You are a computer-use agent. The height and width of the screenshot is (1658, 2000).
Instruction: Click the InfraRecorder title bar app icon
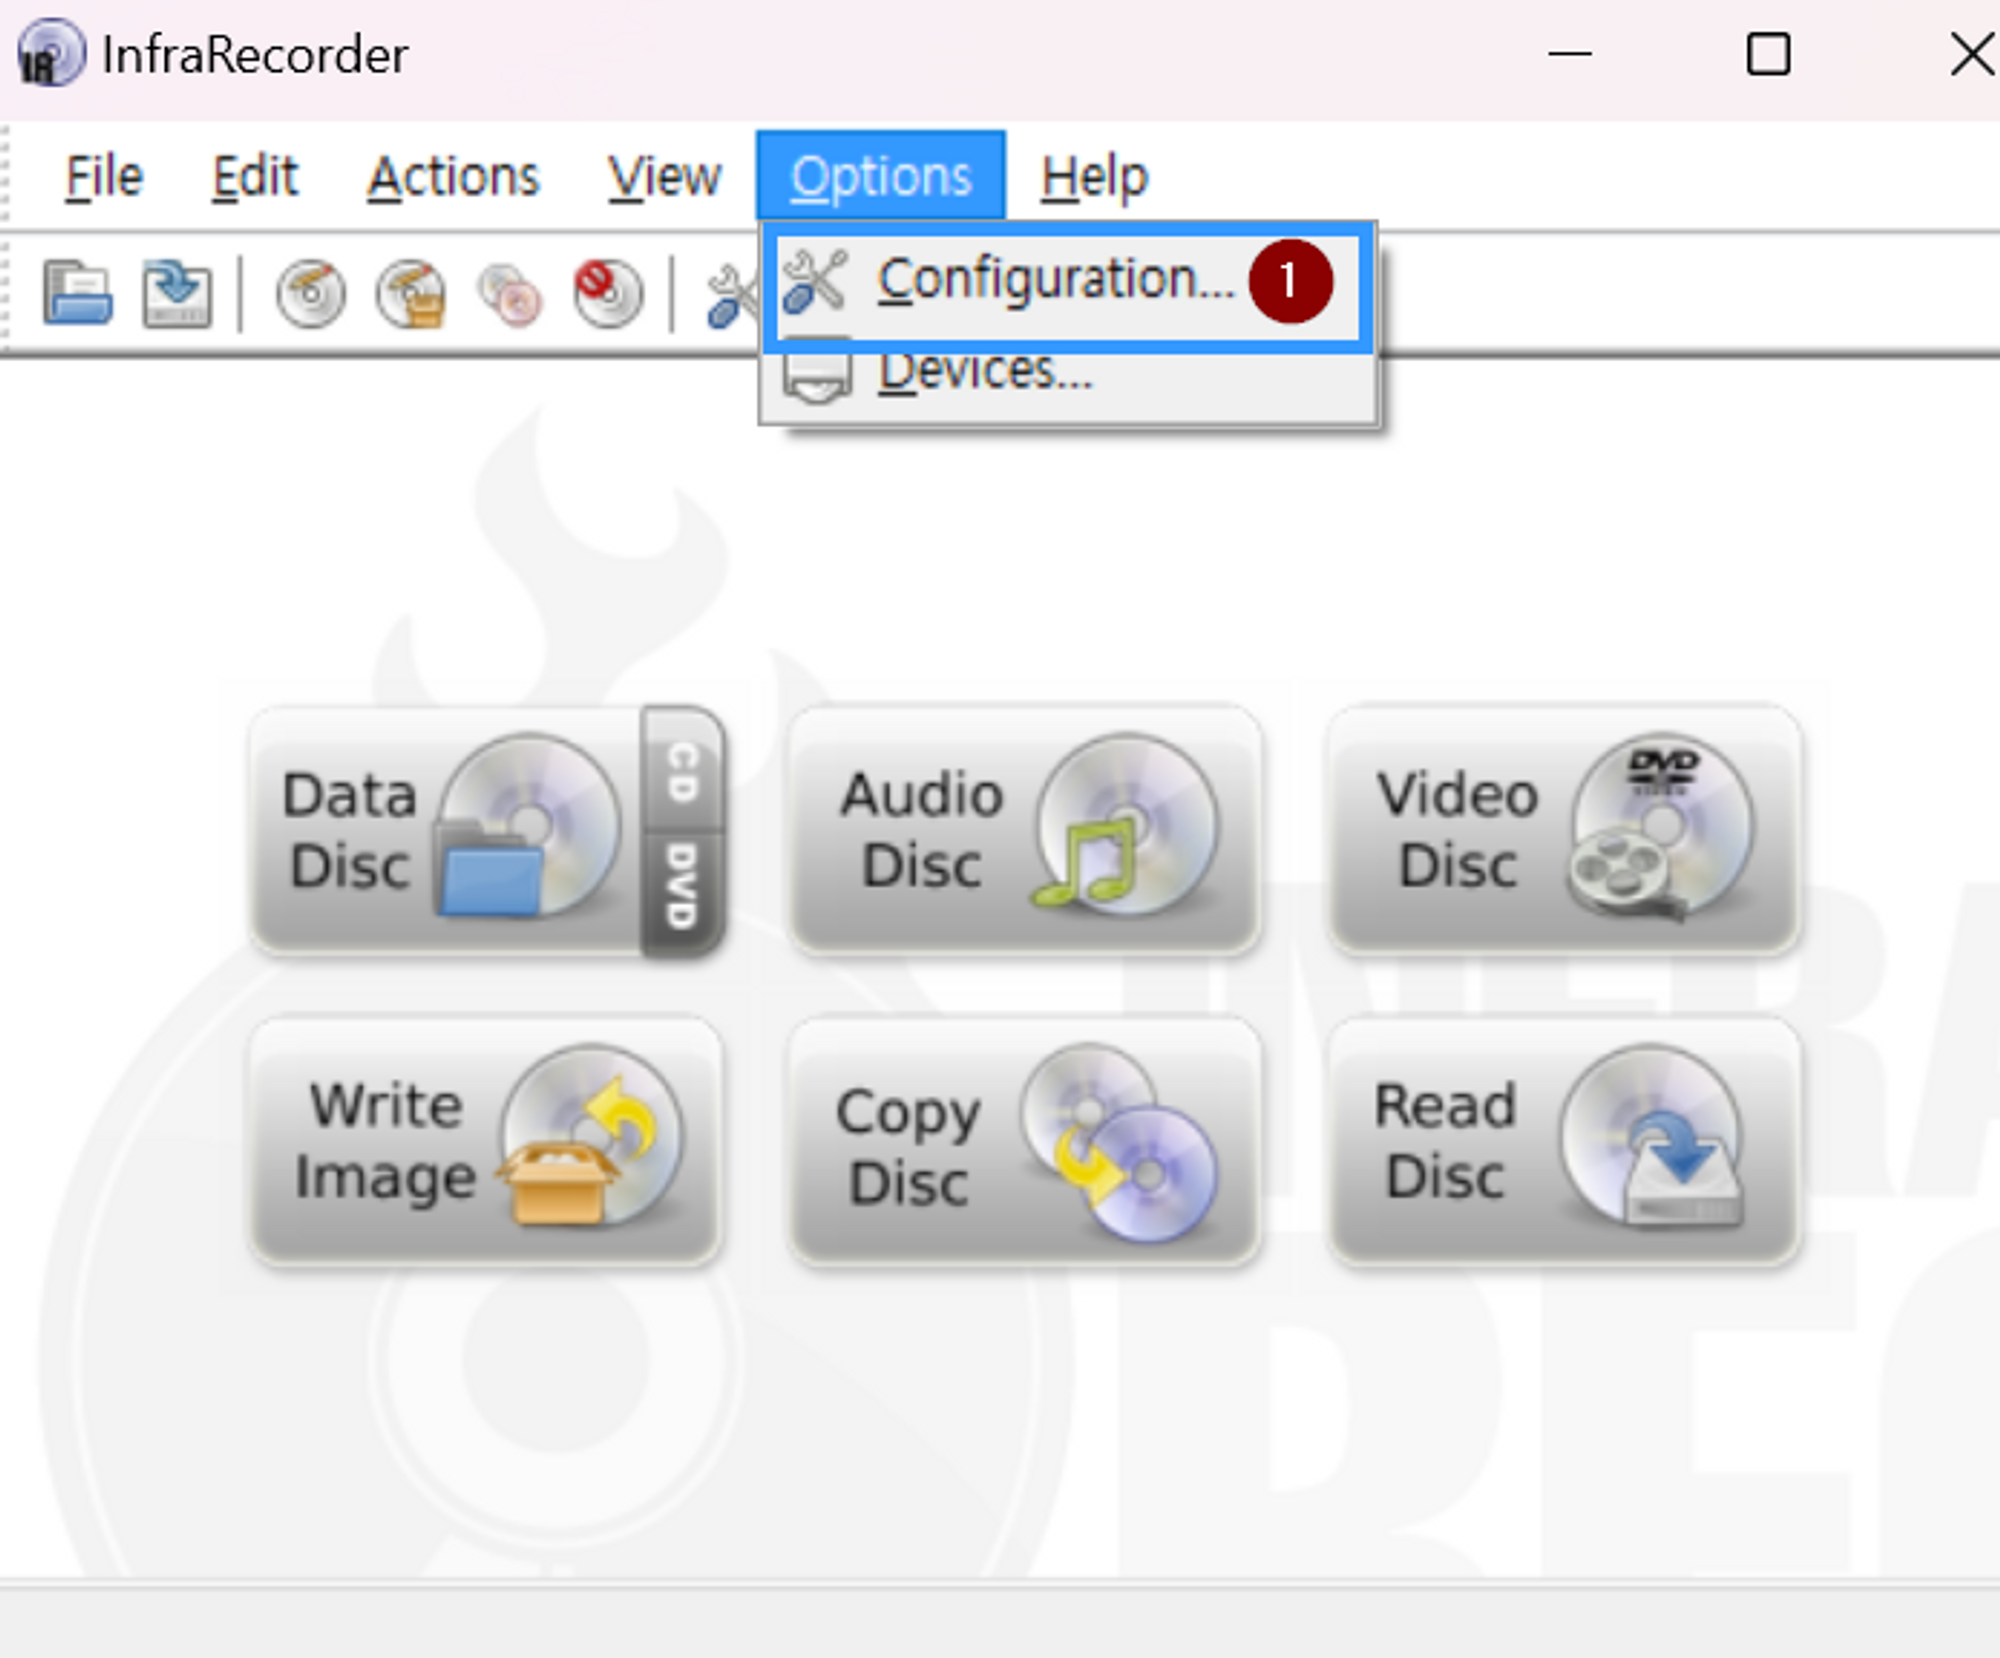click(x=51, y=53)
